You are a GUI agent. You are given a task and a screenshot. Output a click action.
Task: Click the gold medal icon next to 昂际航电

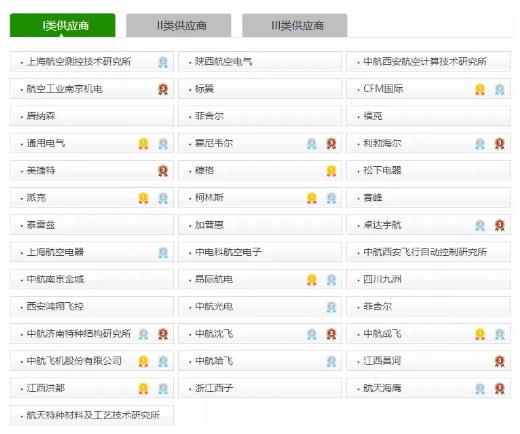pyautogui.click(x=311, y=279)
